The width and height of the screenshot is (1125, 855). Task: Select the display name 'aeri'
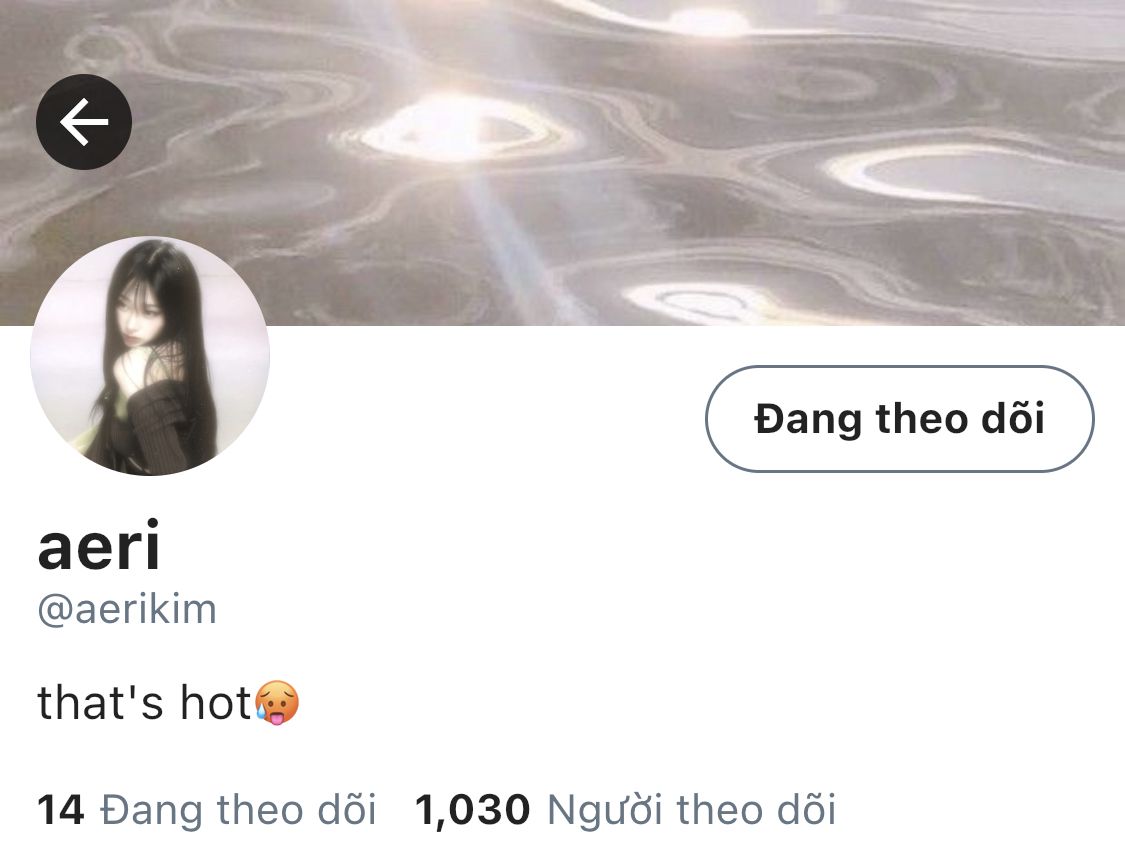tap(99, 546)
